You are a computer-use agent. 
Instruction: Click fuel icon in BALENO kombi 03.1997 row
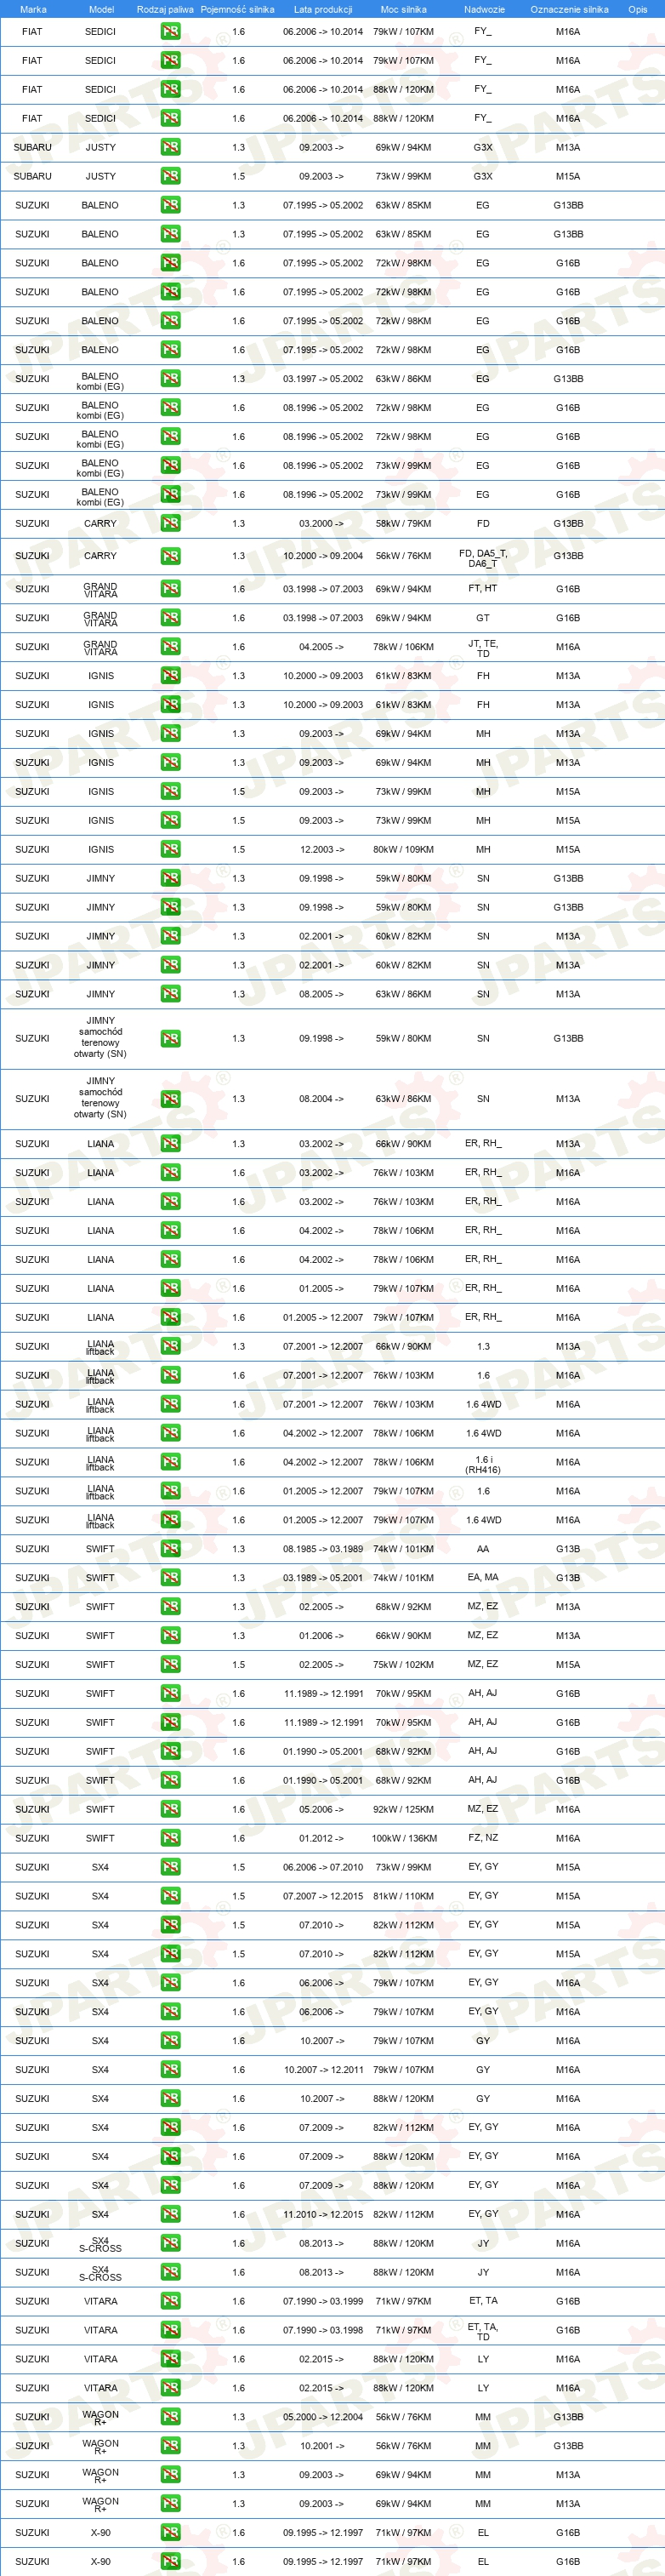170,379
